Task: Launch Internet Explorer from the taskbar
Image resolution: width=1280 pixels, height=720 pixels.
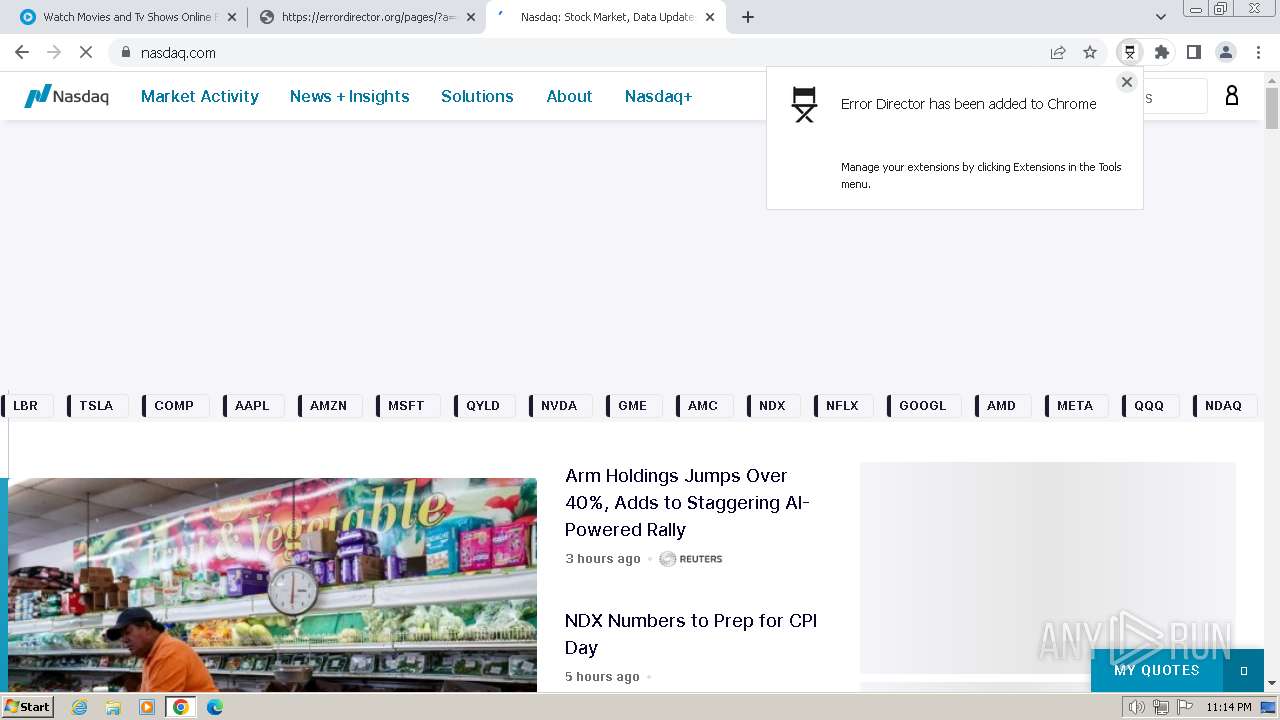Action: (80, 707)
